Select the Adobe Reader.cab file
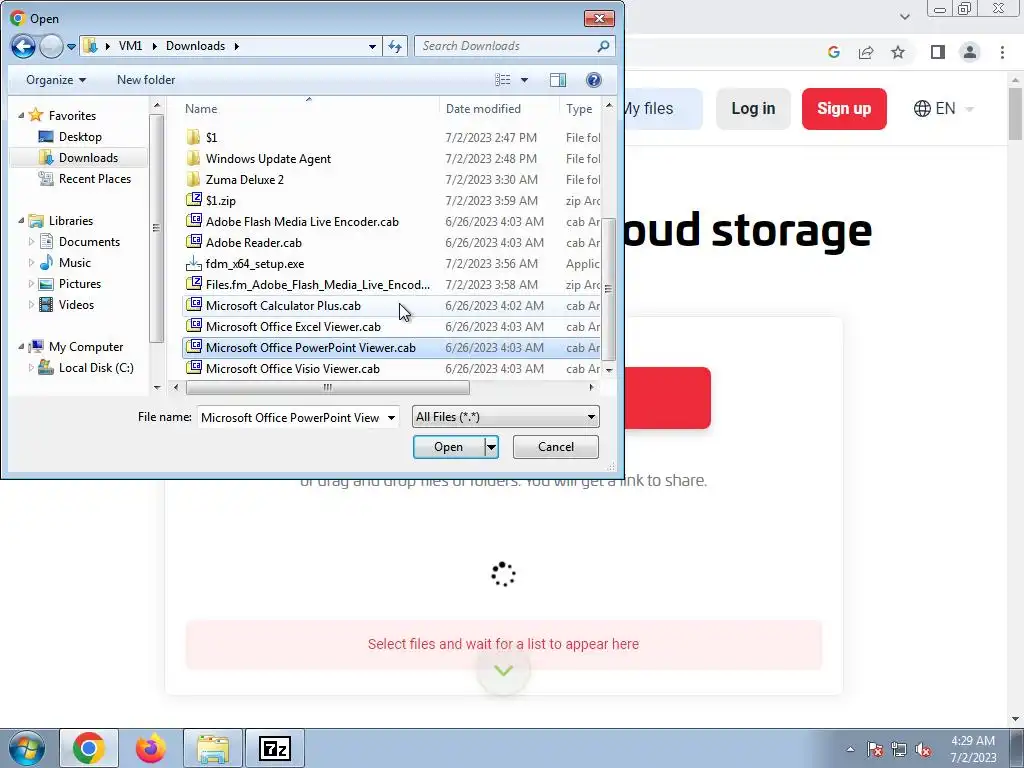The image size is (1024, 768). (253, 242)
